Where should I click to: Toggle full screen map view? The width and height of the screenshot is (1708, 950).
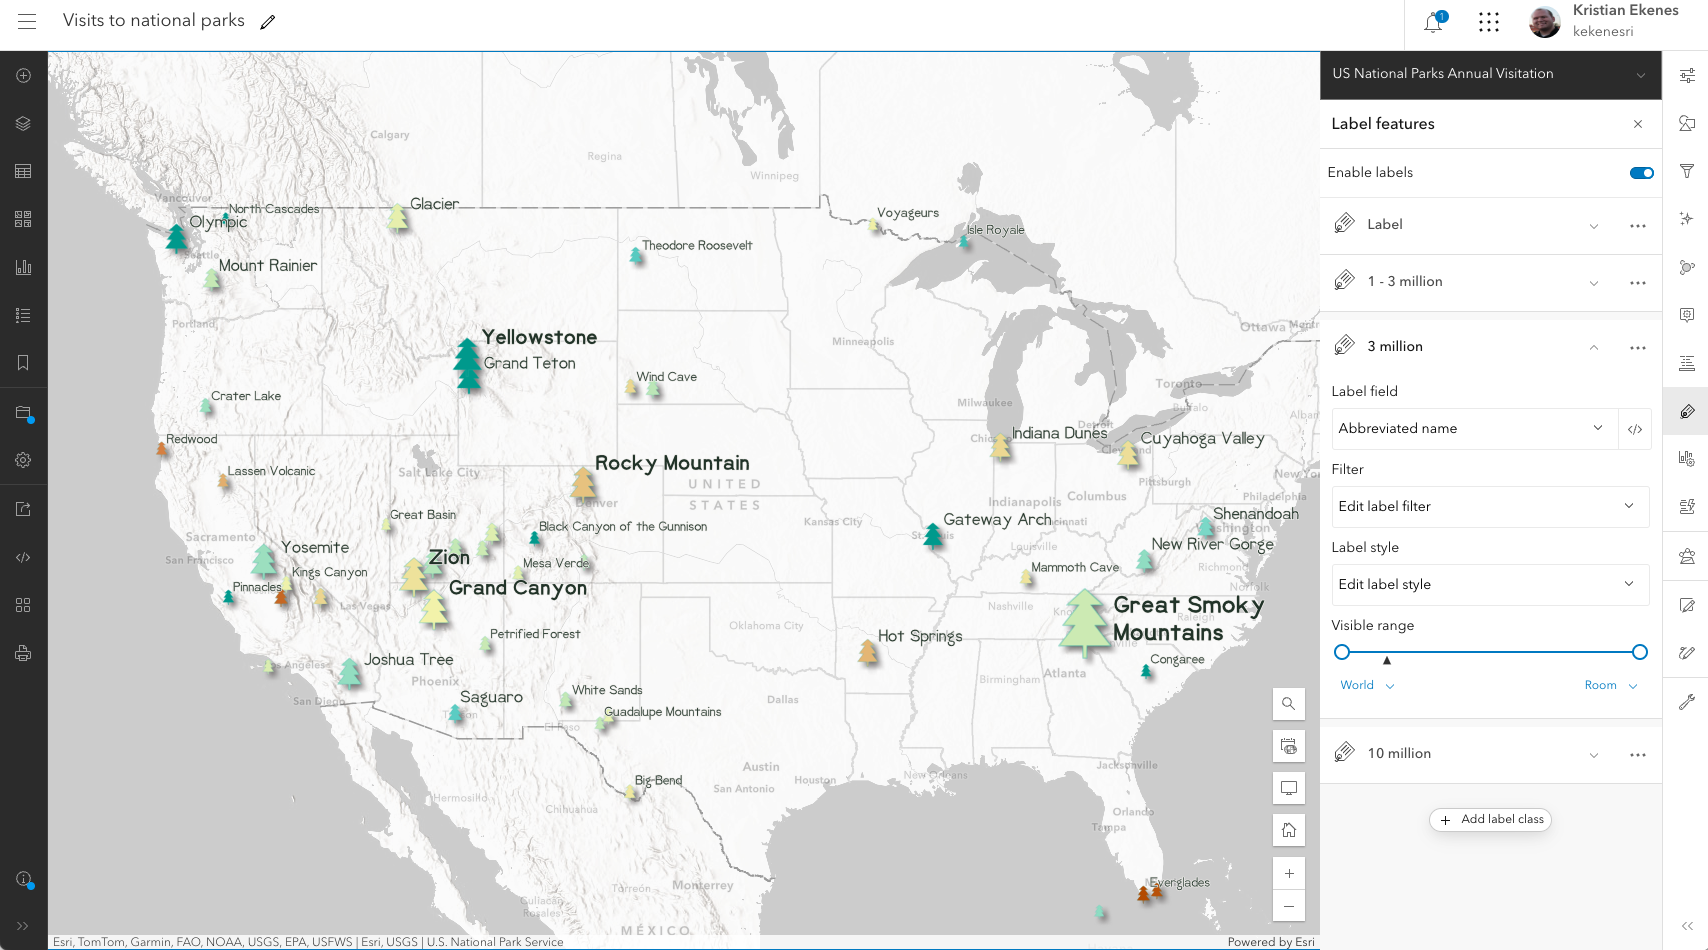tap(1289, 788)
